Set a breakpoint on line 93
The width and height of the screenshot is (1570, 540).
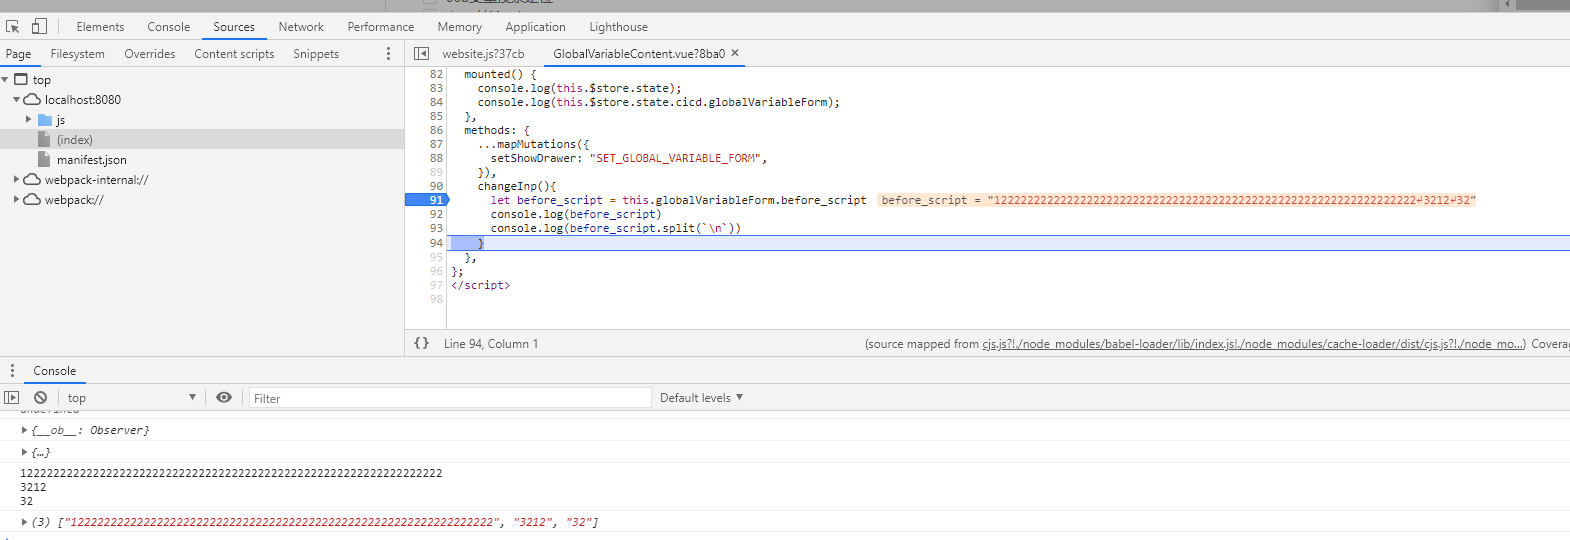[x=436, y=228]
